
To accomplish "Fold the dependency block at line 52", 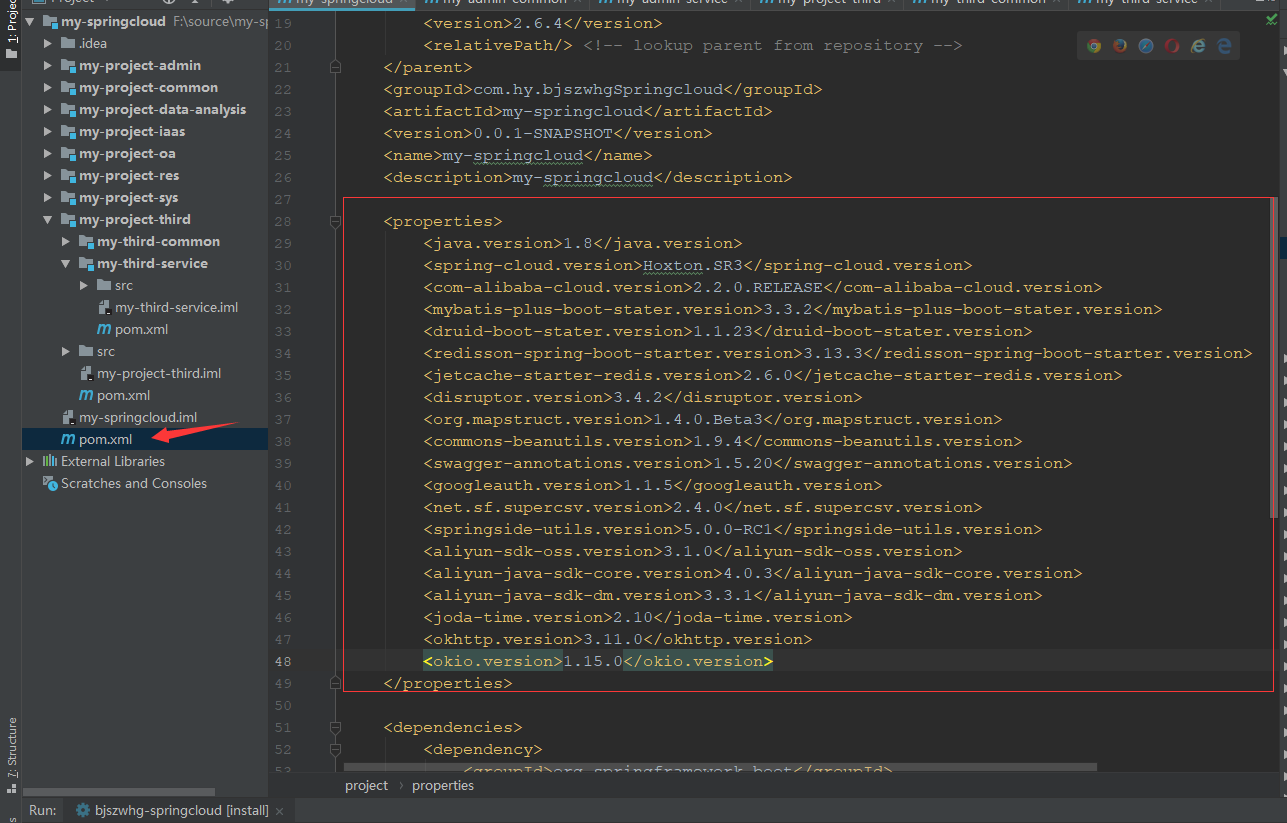I will (x=335, y=750).
